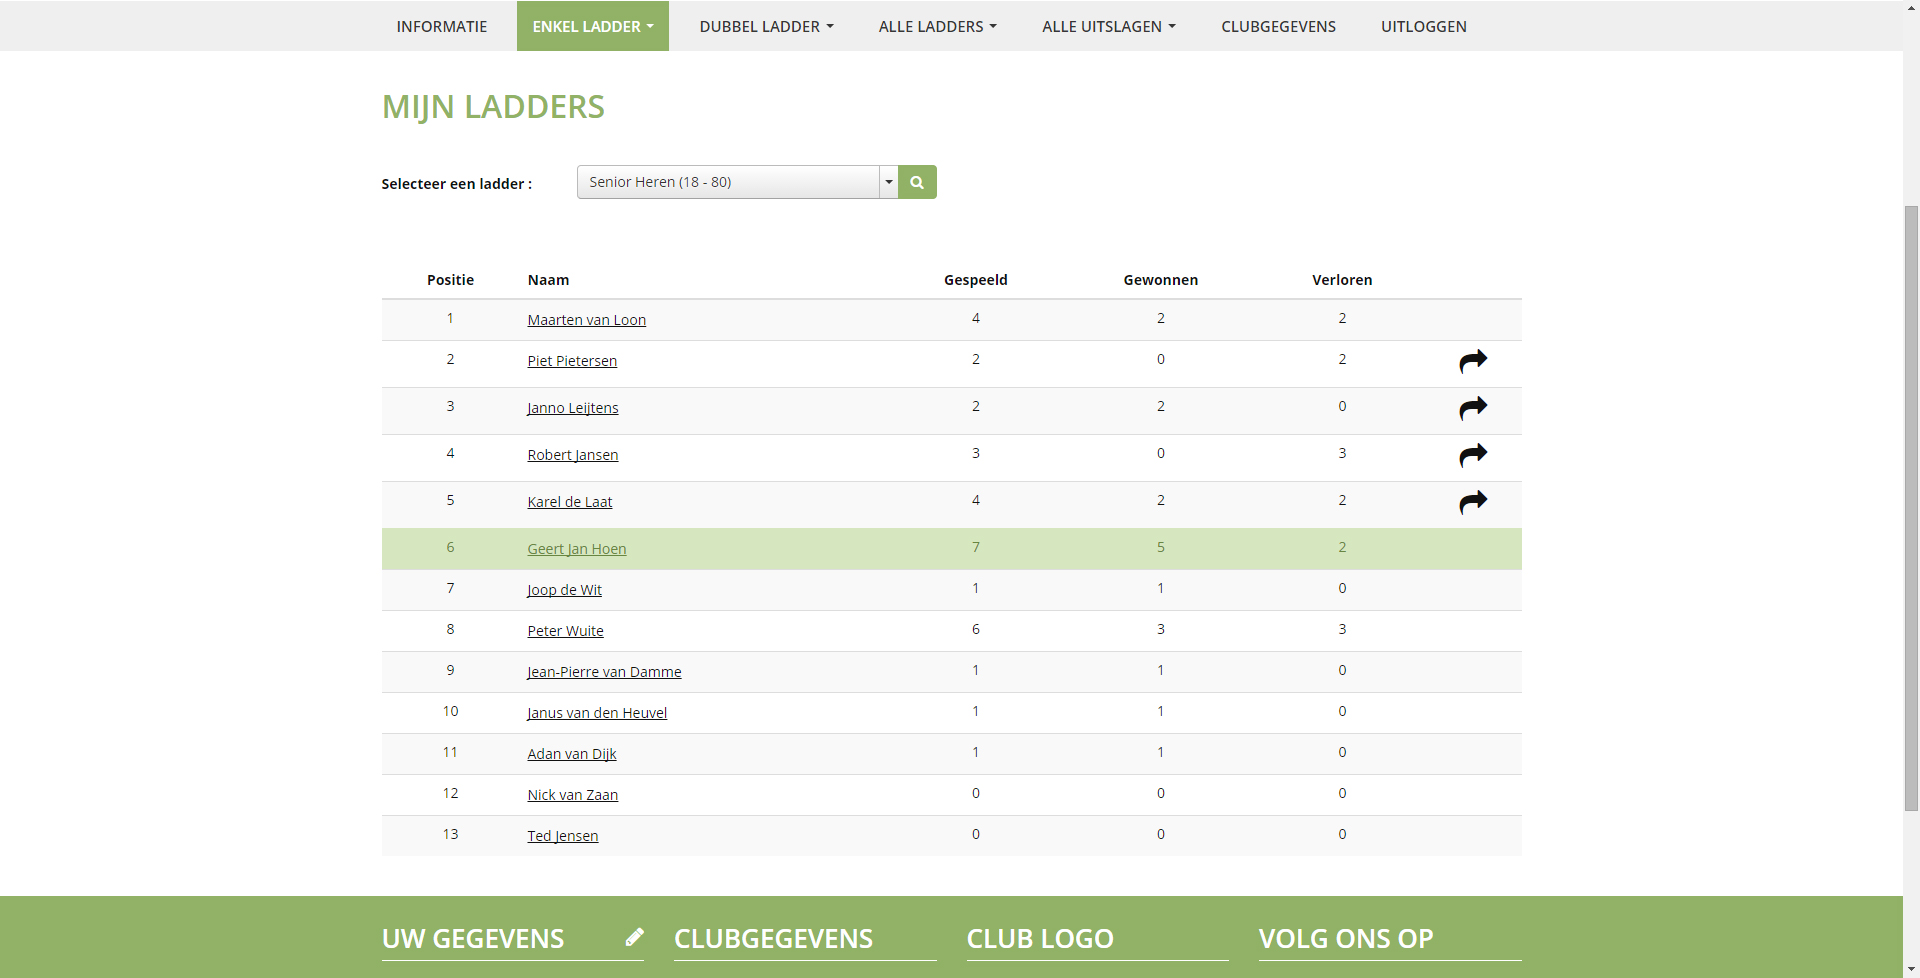Click the Positie column header
1920x978 pixels.
[450, 280]
